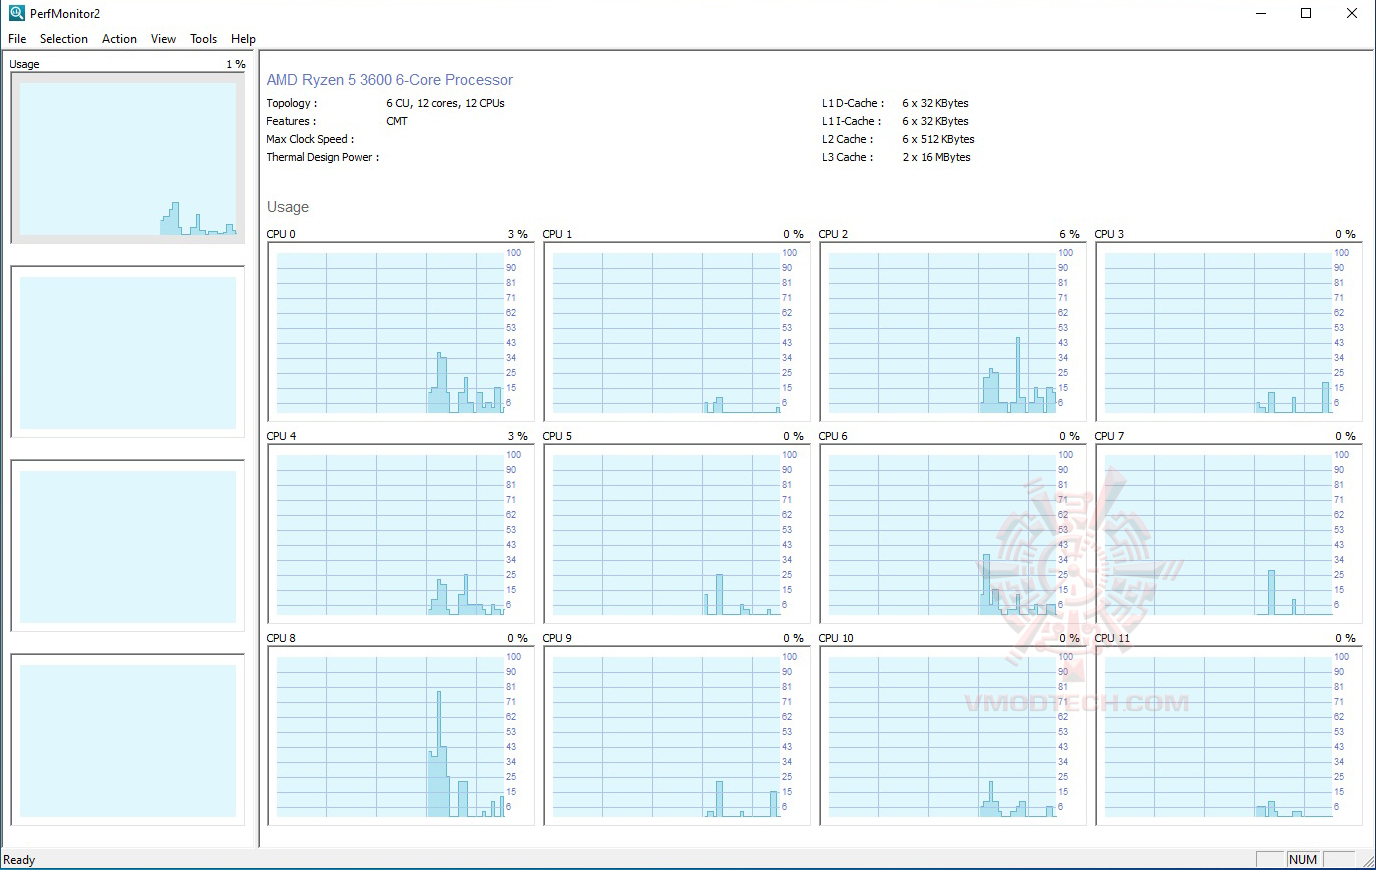Click the Features value 'CMT'
Viewport: 1376px width, 870px height.
[397, 121]
